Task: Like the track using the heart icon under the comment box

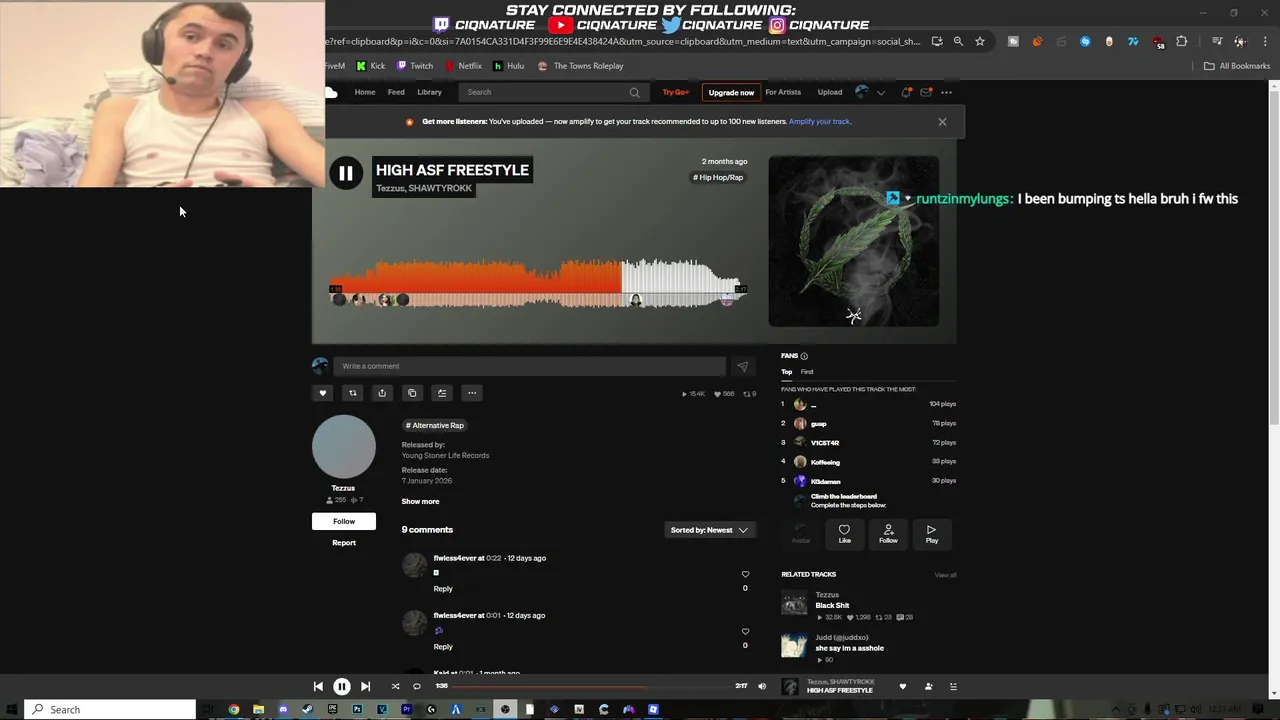Action: 322,393
